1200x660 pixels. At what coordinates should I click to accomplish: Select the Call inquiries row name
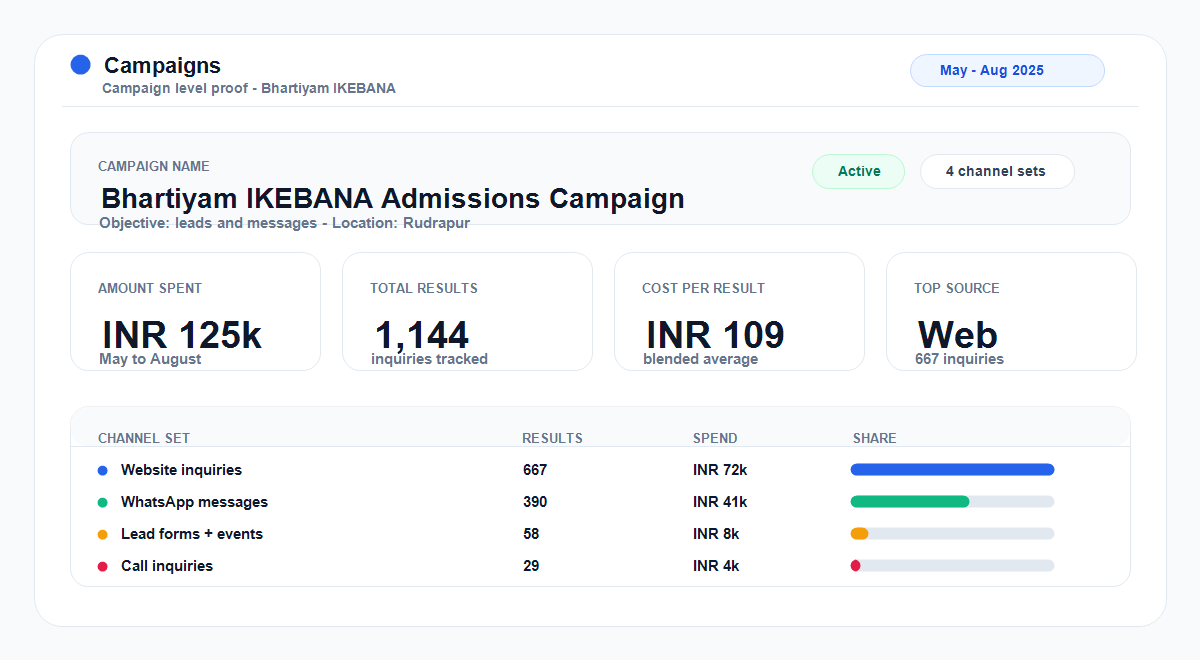pos(167,566)
